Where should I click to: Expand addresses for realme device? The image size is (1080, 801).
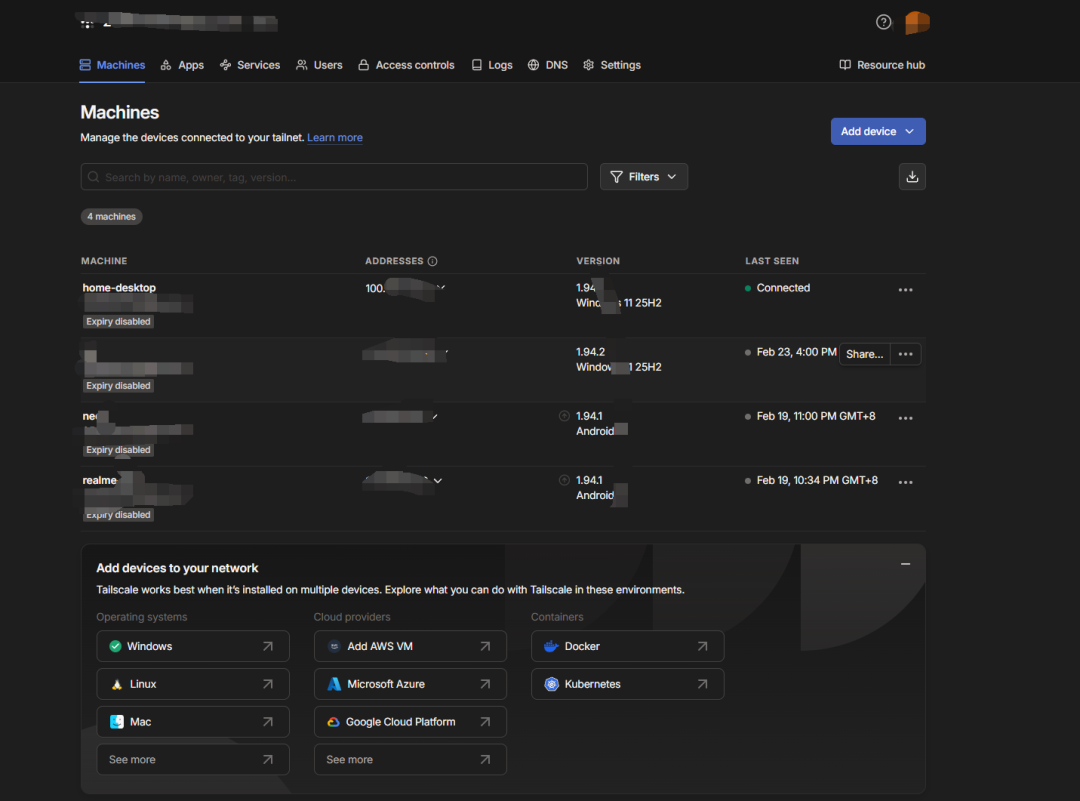[x=437, y=481]
